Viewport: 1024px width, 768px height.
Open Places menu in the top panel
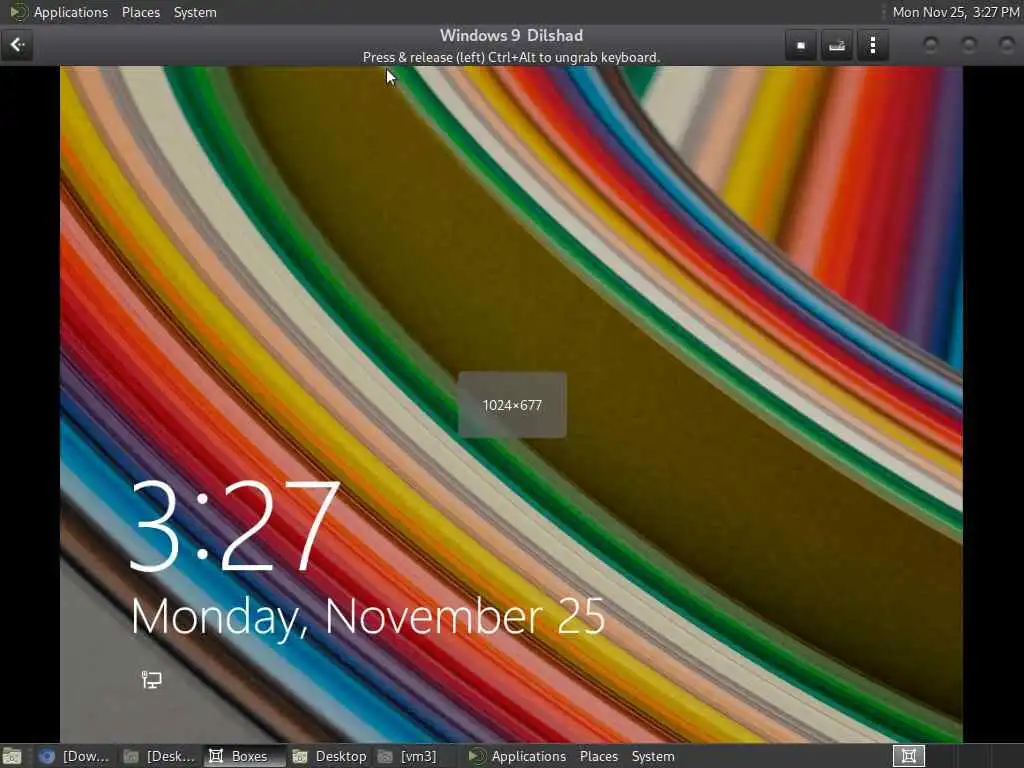tap(140, 12)
